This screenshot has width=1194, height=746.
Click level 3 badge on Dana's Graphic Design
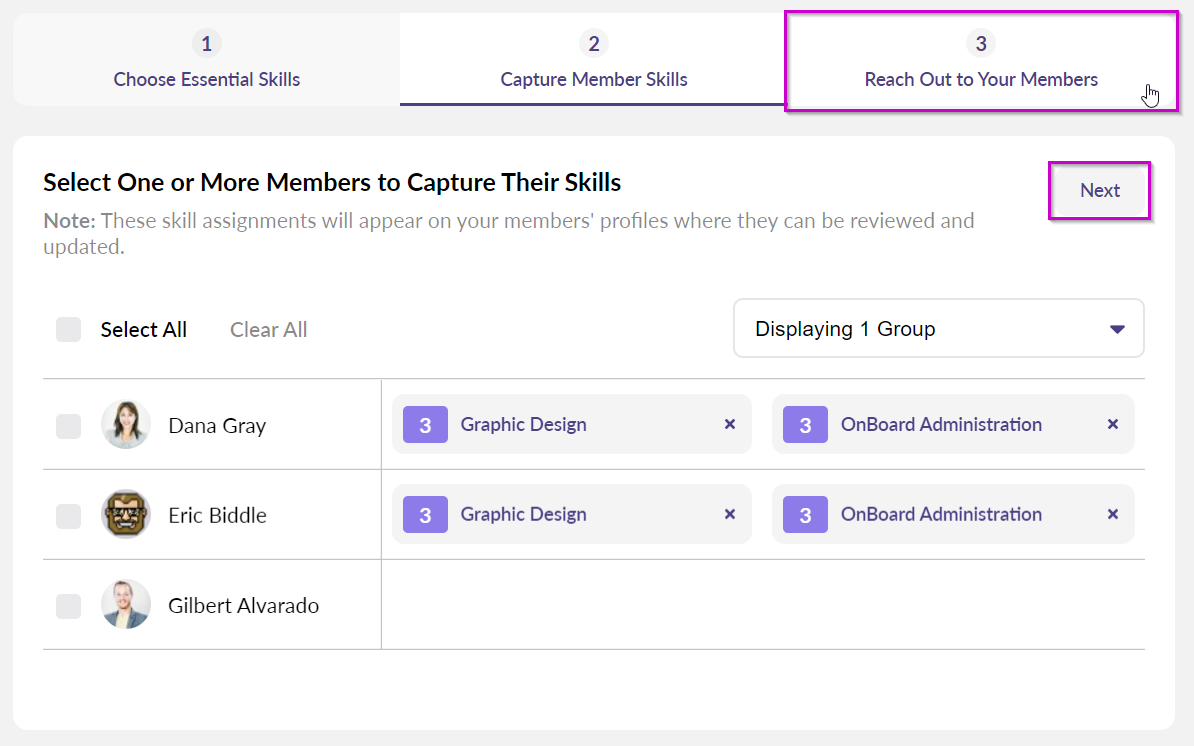[425, 425]
